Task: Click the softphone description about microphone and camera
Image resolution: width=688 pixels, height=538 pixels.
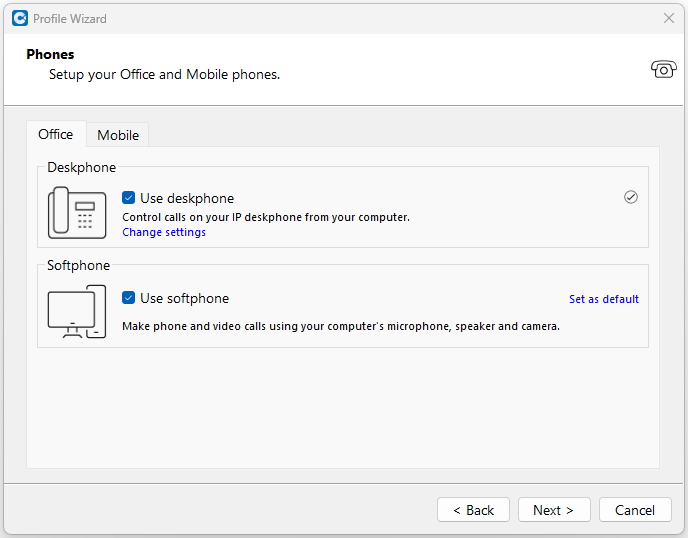Action: pyautogui.click(x=340, y=326)
